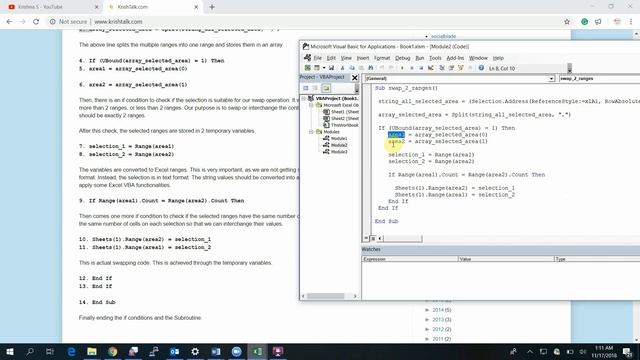Screen dimensions: 640x360
Task: Toggle Design Mode in VBA toolbar
Action: [431, 68]
